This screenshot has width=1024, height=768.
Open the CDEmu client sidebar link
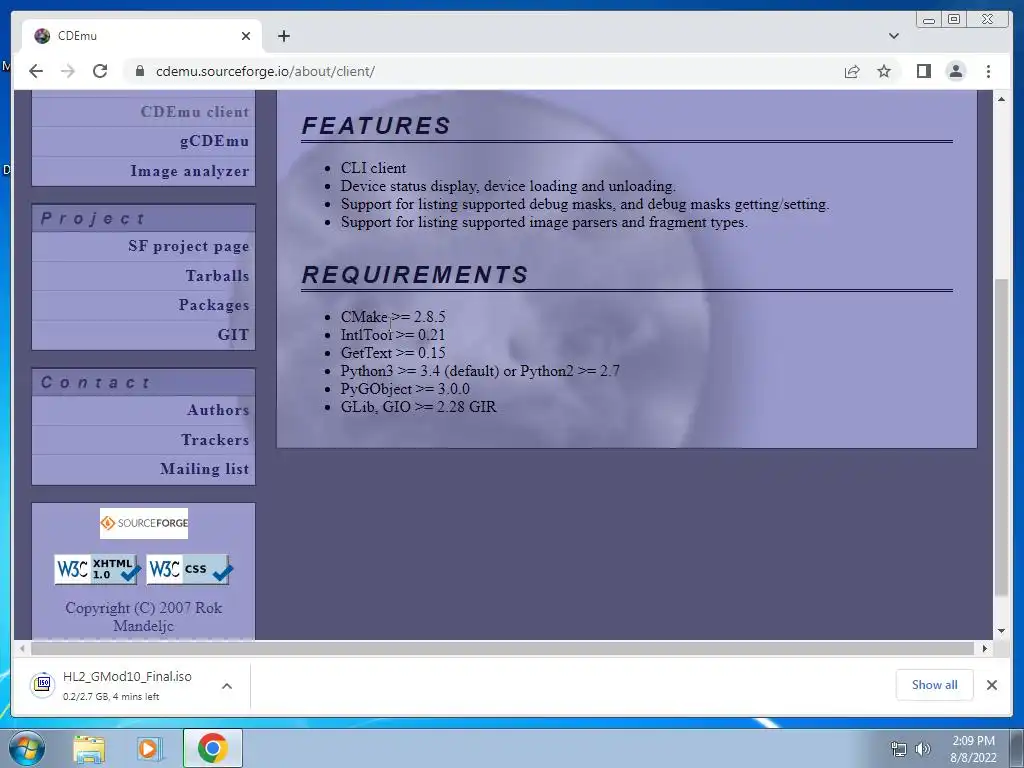(x=195, y=112)
